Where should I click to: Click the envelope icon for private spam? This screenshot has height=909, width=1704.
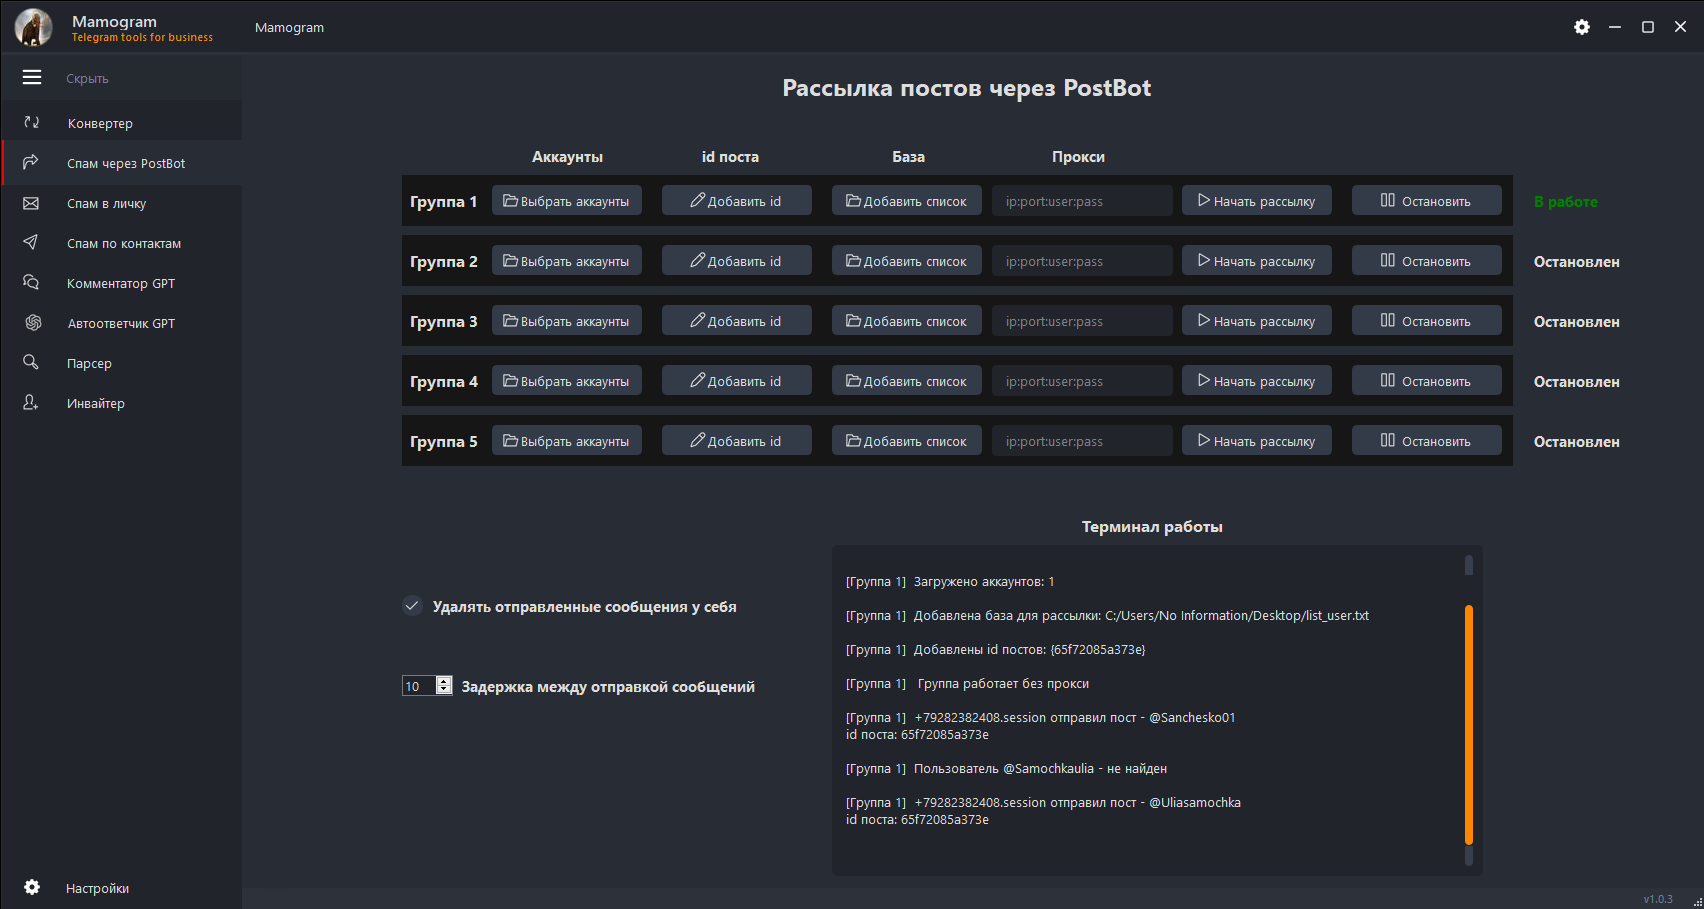click(31, 203)
